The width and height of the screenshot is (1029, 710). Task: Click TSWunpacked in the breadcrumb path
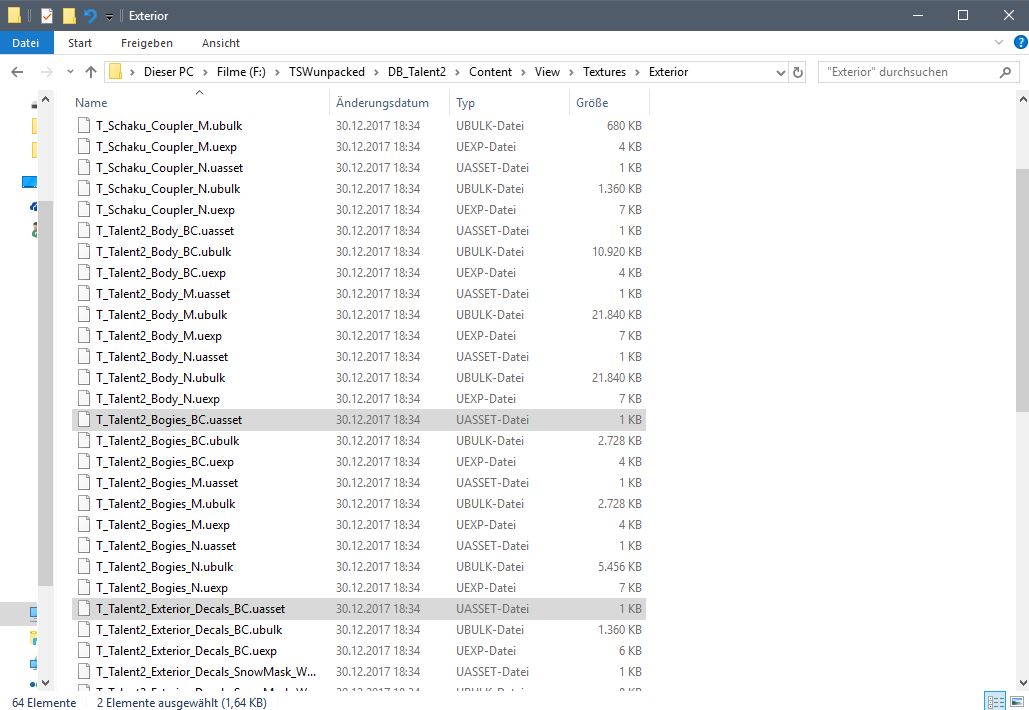322,72
